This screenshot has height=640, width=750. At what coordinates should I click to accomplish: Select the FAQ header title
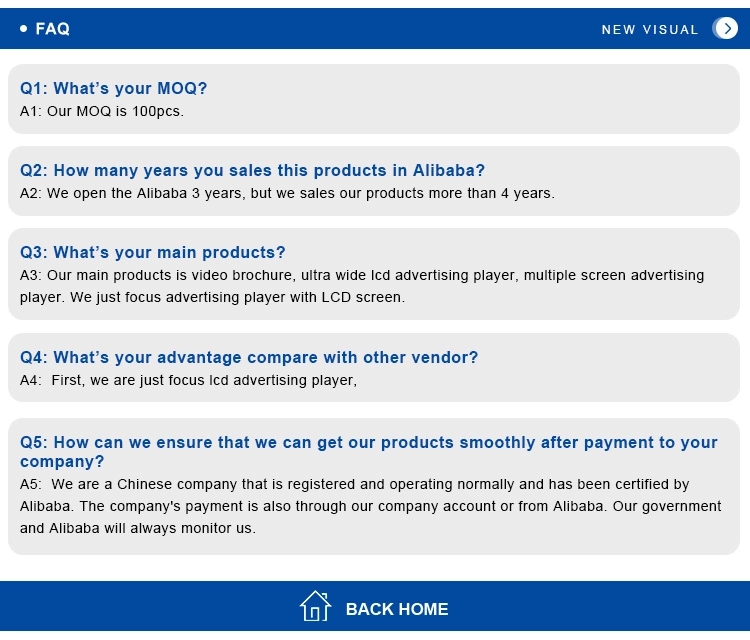point(53,29)
